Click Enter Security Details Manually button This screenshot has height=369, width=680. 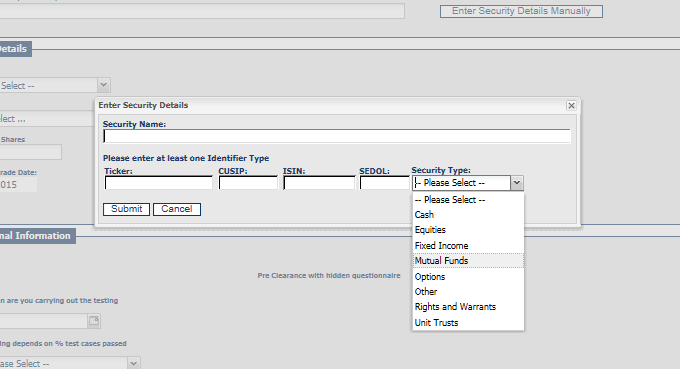[x=521, y=11]
